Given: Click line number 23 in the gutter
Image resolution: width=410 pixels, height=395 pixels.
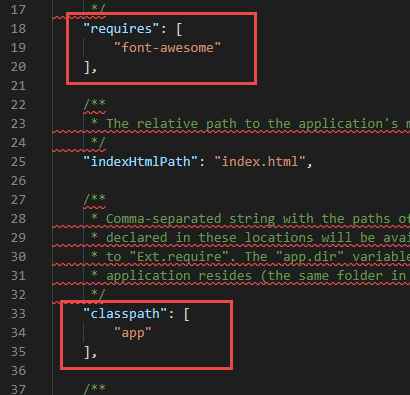Looking at the screenshot, I should tap(18, 124).
